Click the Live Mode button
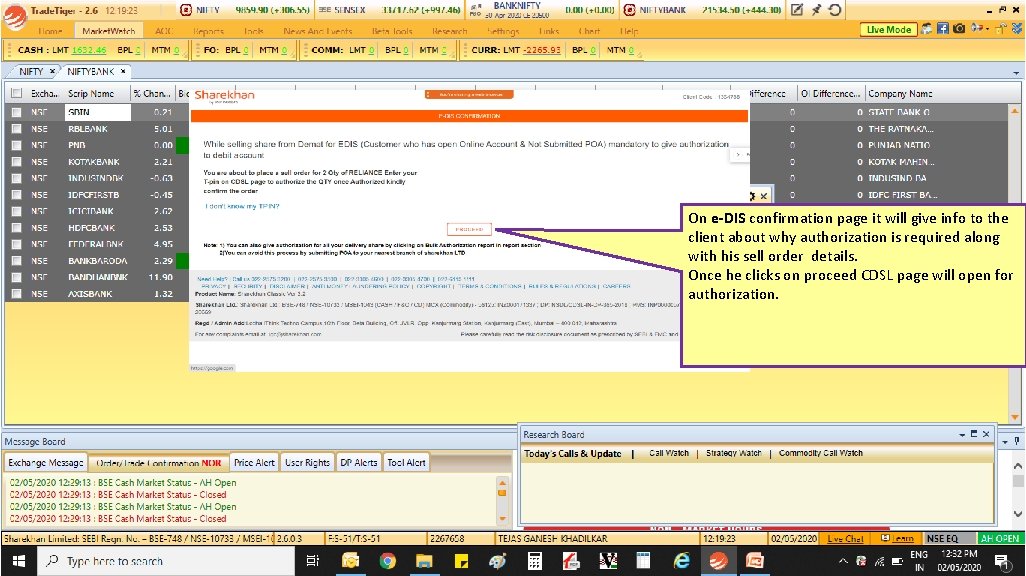Image resolution: width=1026 pixels, height=576 pixels. point(889,29)
